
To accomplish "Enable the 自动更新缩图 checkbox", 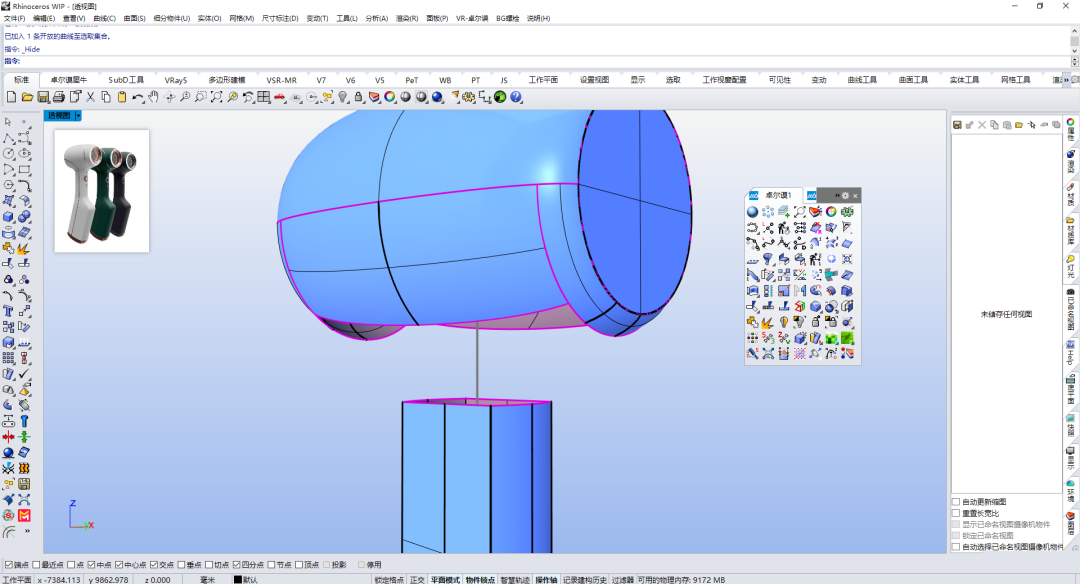I will pyautogui.click(x=956, y=502).
